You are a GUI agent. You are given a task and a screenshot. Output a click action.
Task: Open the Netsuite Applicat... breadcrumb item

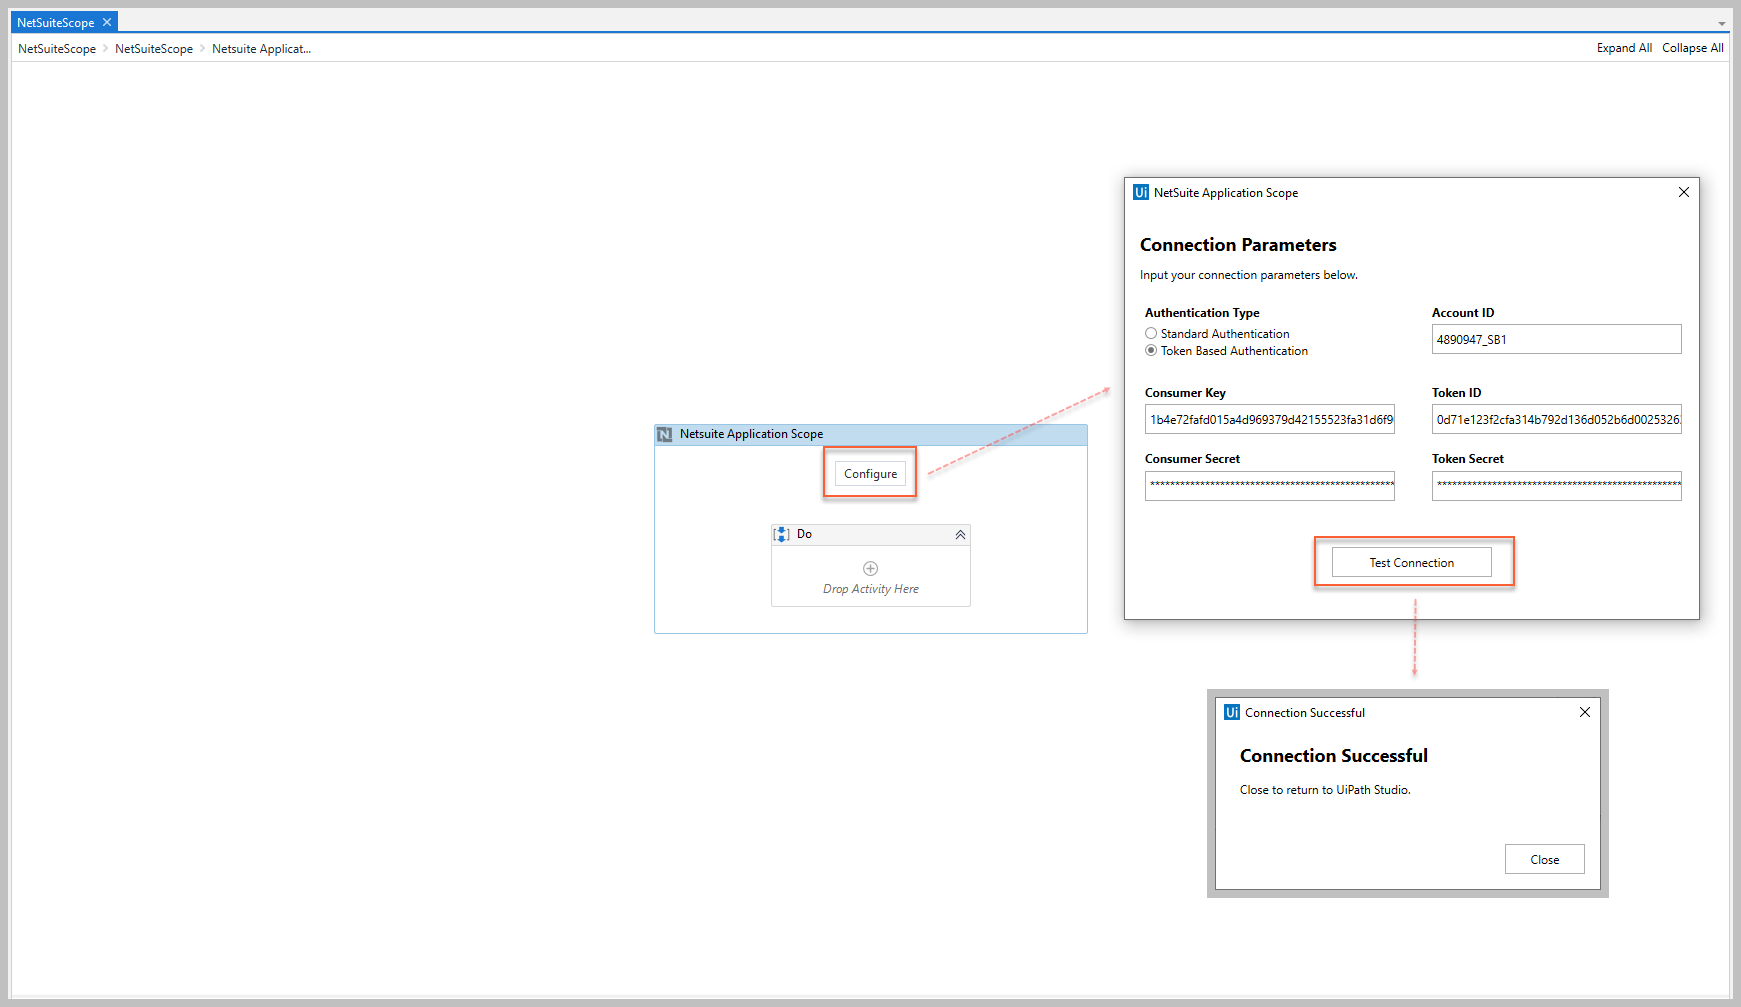pyautogui.click(x=261, y=48)
